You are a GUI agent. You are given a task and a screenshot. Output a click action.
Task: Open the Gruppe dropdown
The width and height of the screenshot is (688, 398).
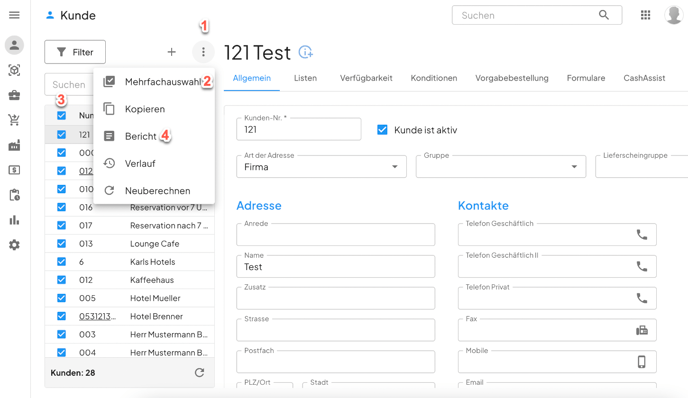click(x=501, y=166)
